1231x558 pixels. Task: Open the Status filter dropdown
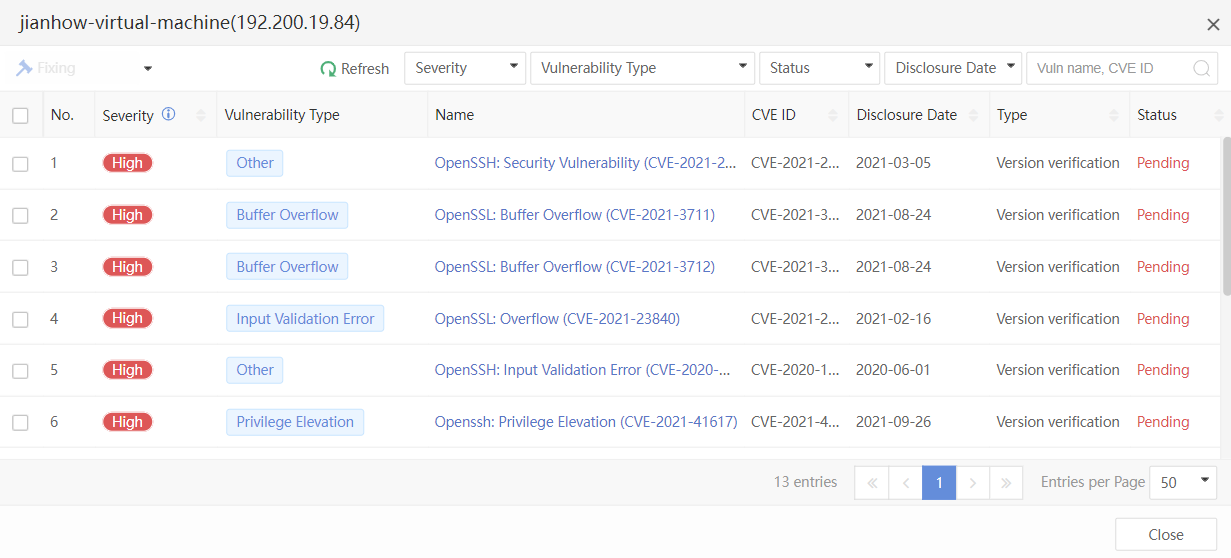[x=819, y=68]
